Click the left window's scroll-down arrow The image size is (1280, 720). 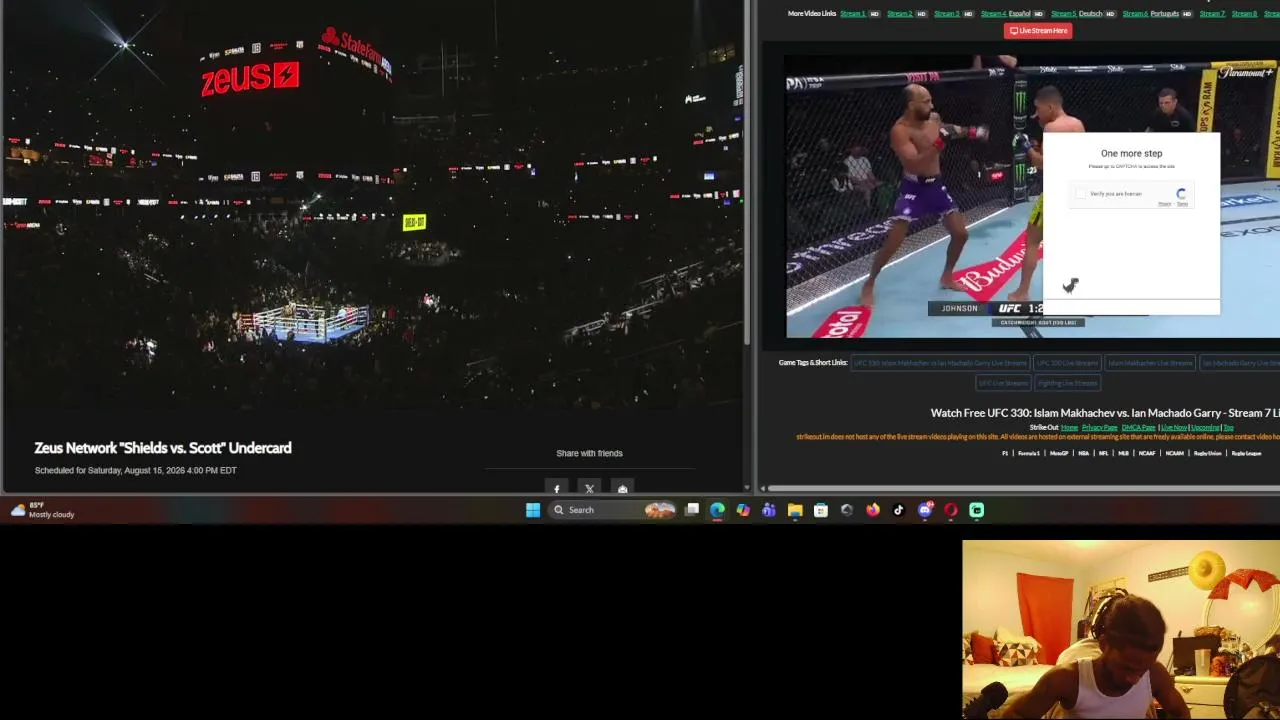(749, 488)
